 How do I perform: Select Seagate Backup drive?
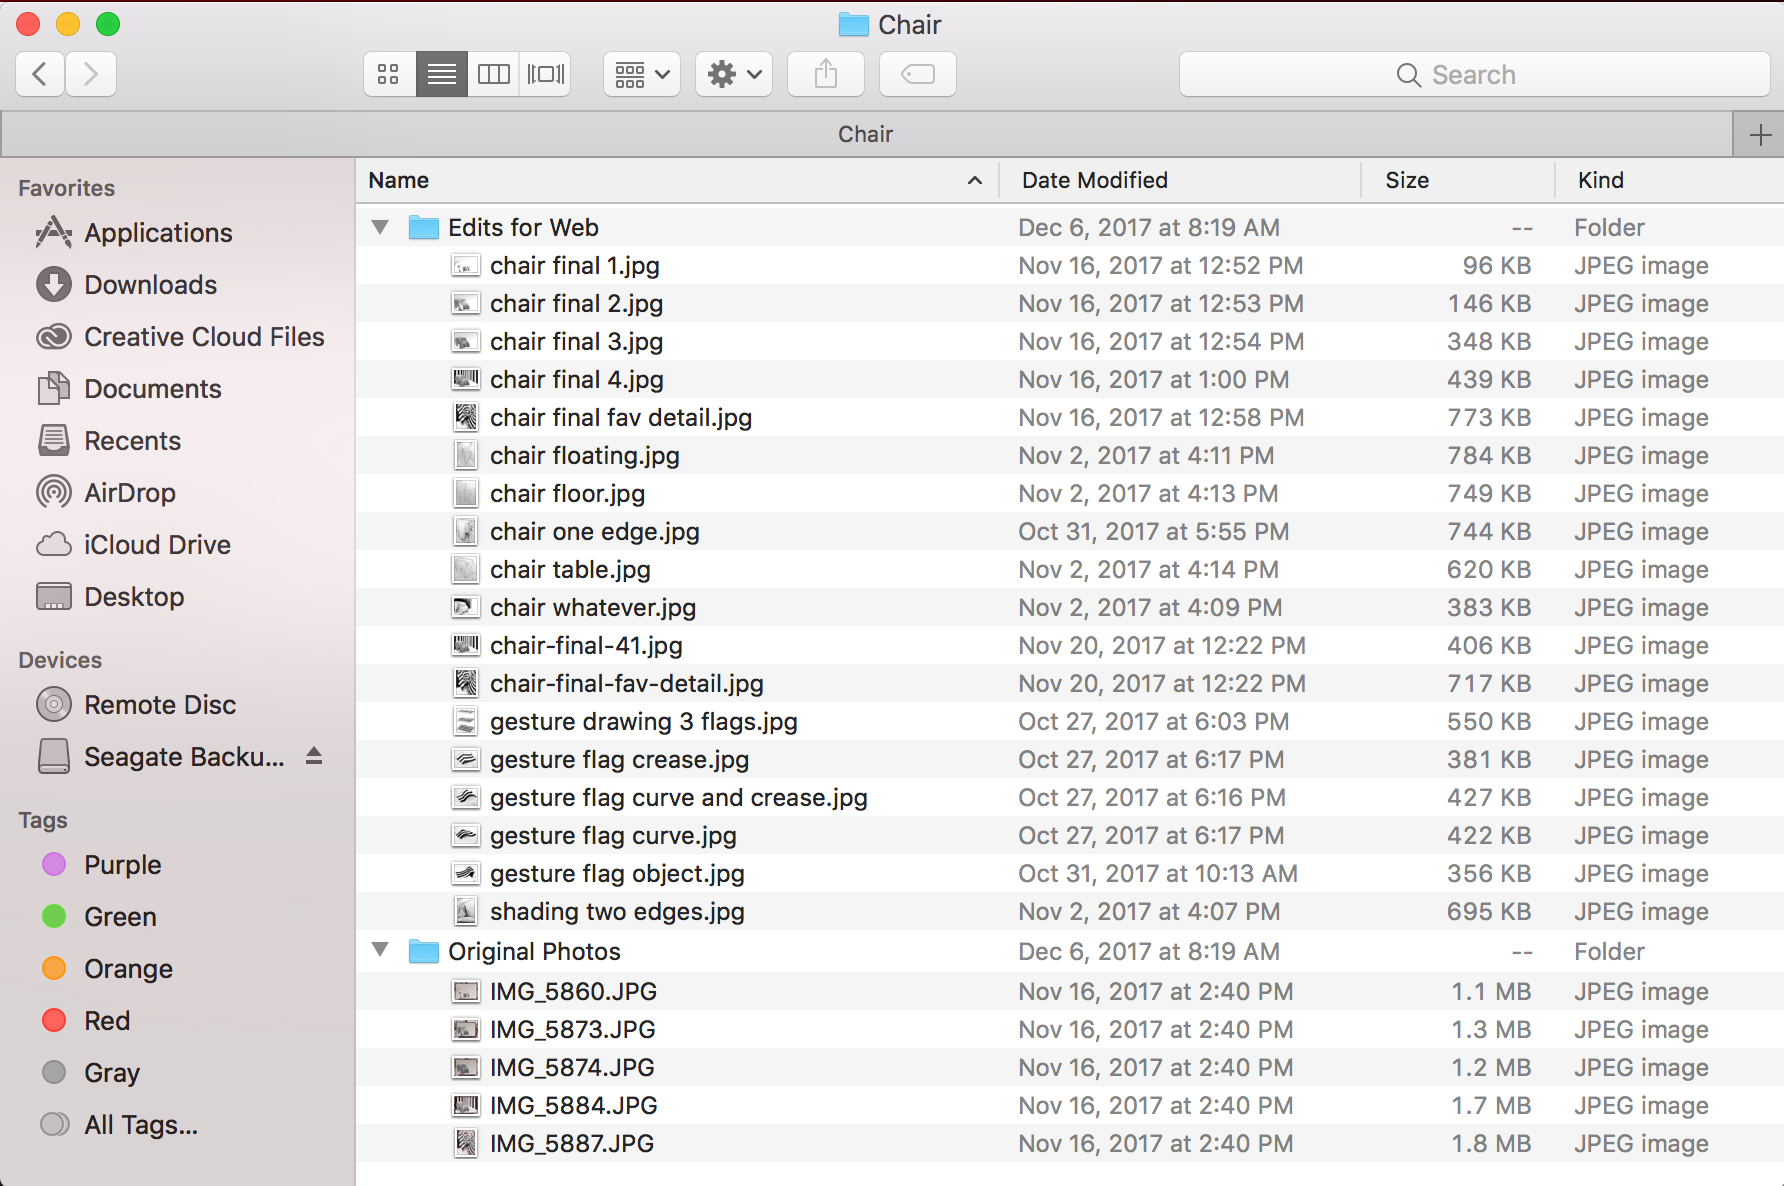click(160, 757)
